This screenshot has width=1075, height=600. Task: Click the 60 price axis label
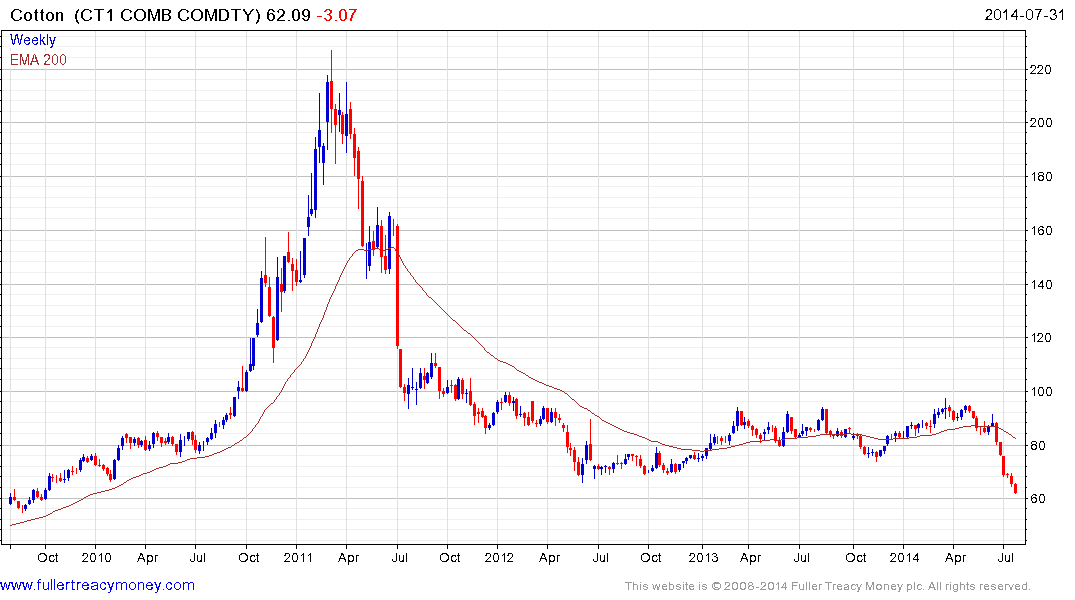tap(1038, 499)
